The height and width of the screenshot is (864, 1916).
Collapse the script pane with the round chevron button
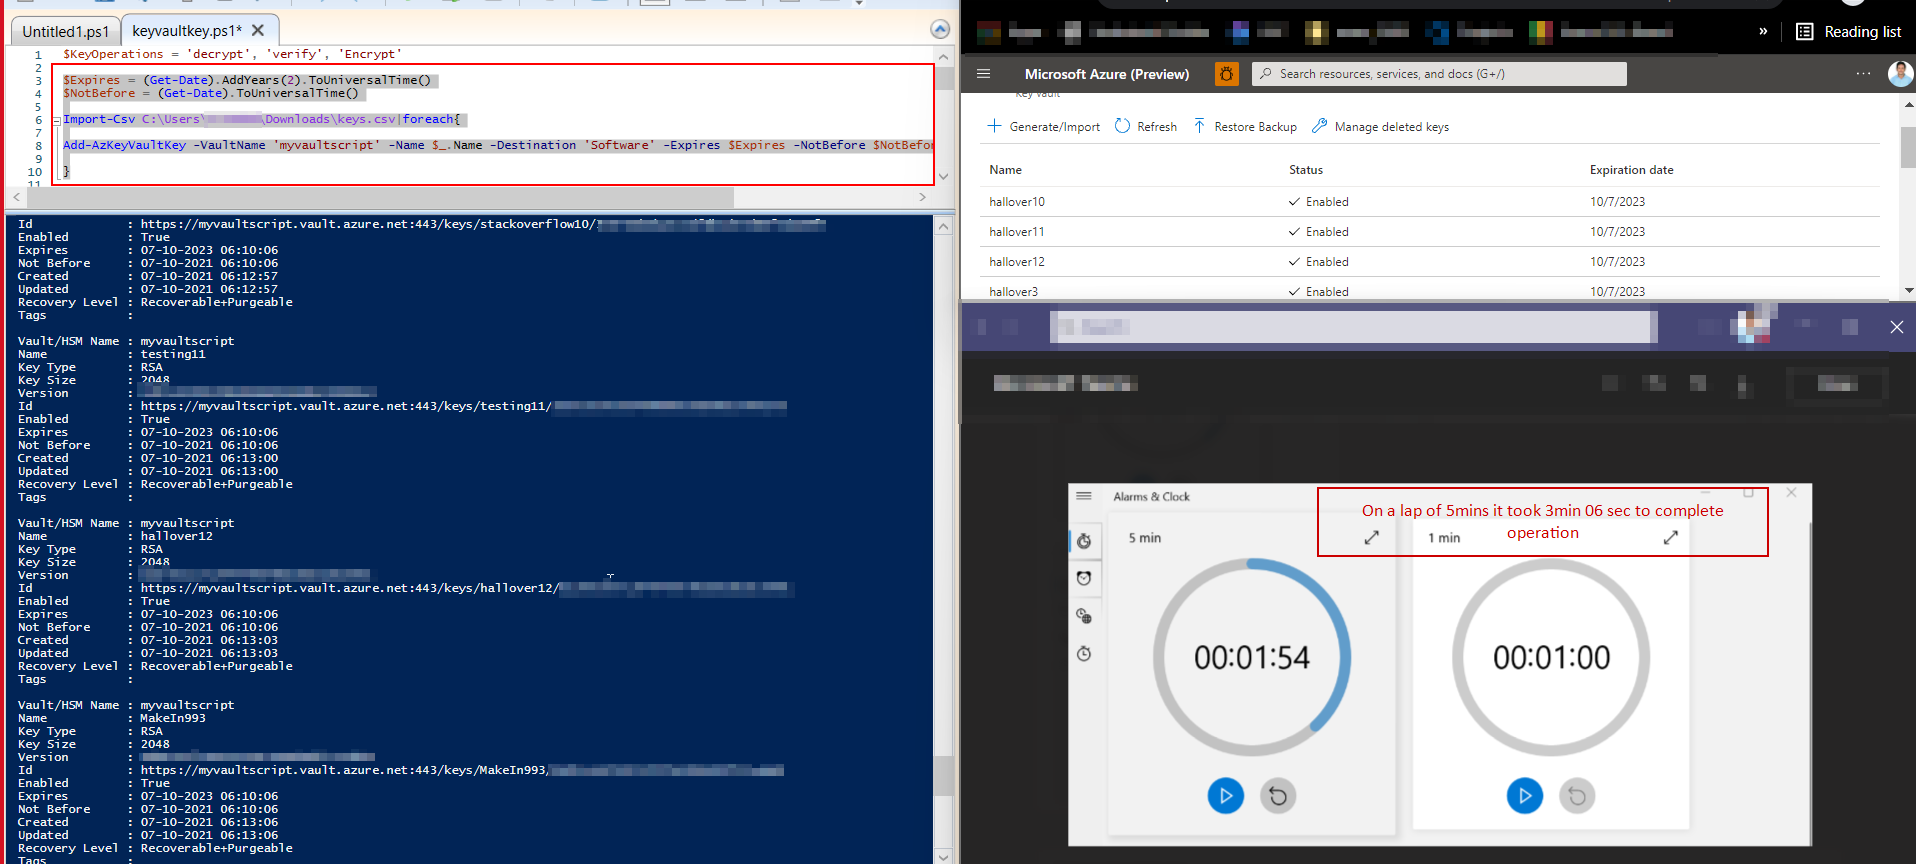coord(940,29)
